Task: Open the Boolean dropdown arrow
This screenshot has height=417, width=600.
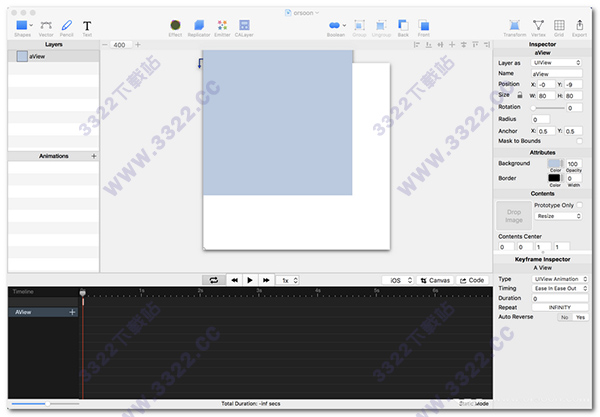Action: 344,25
